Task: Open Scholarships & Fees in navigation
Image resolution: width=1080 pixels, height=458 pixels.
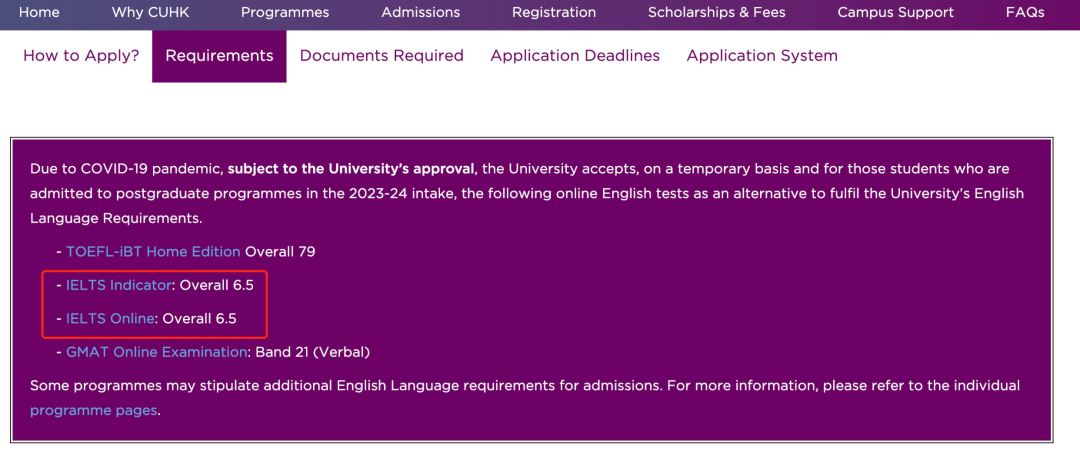Action: tap(716, 13)
